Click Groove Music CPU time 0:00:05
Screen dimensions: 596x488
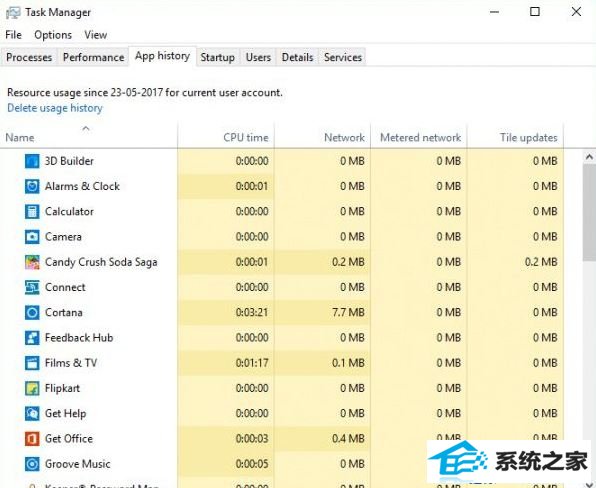252,464
